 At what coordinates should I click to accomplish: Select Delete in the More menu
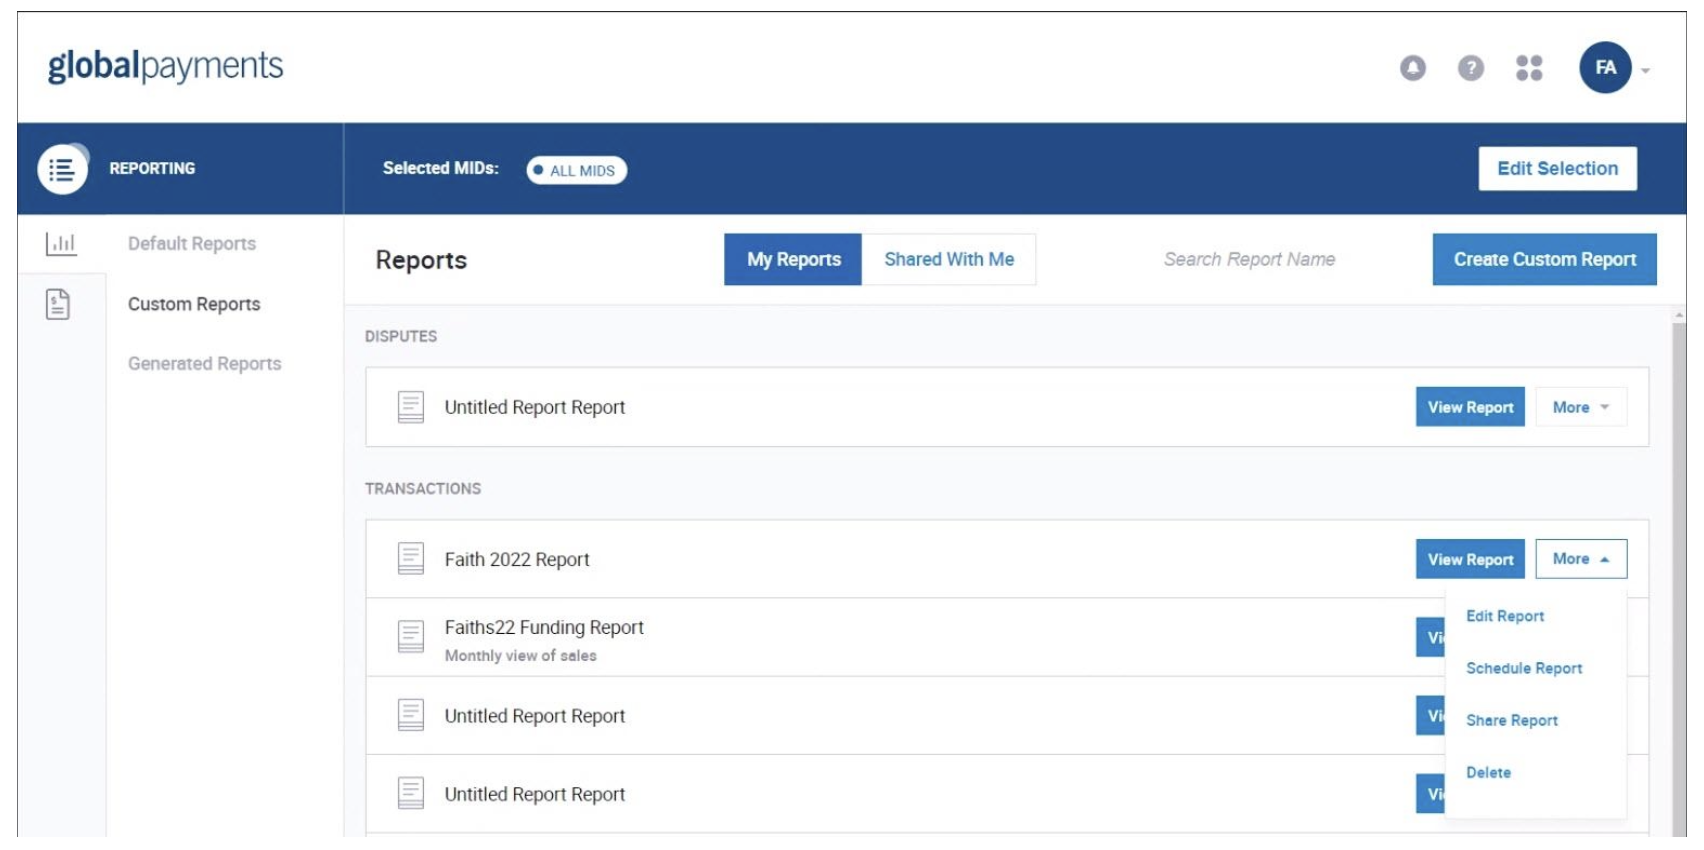coord(1488,772)
